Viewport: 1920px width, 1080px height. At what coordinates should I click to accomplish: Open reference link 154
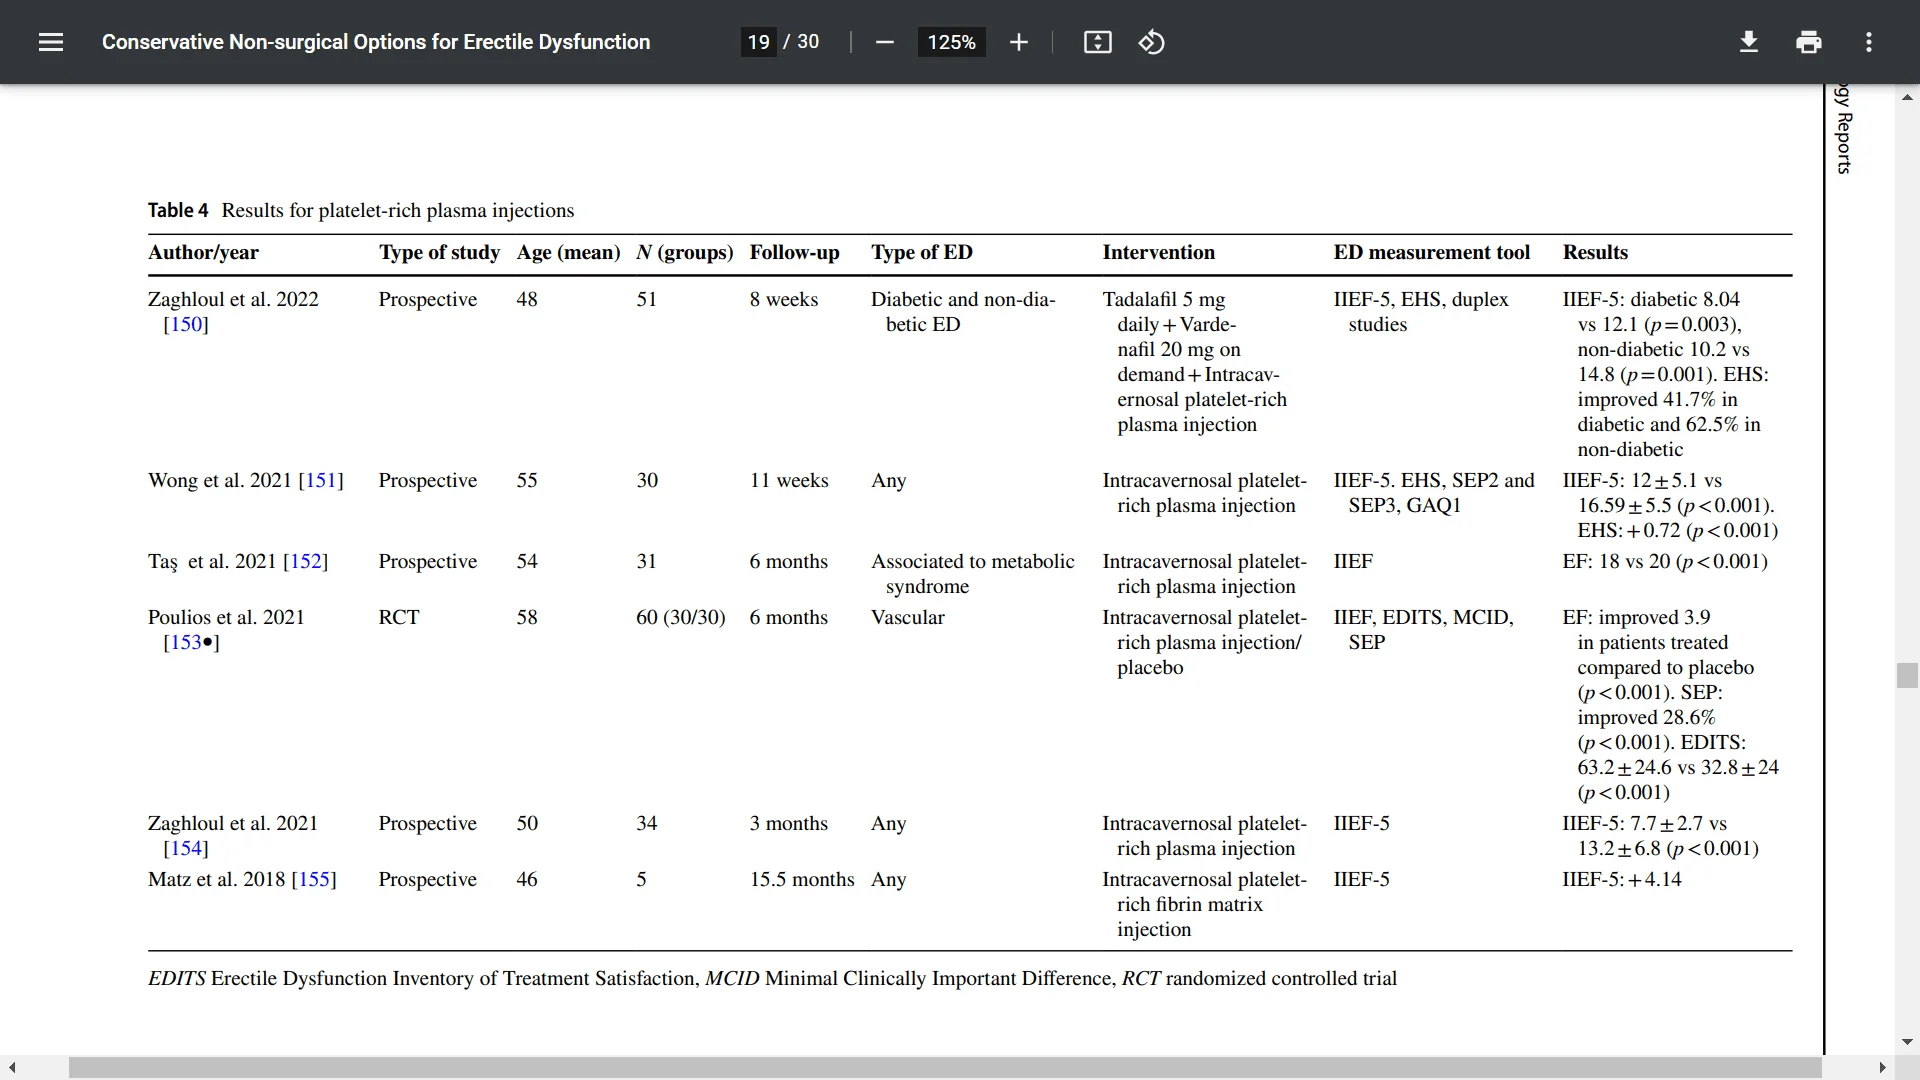(186, 848)
